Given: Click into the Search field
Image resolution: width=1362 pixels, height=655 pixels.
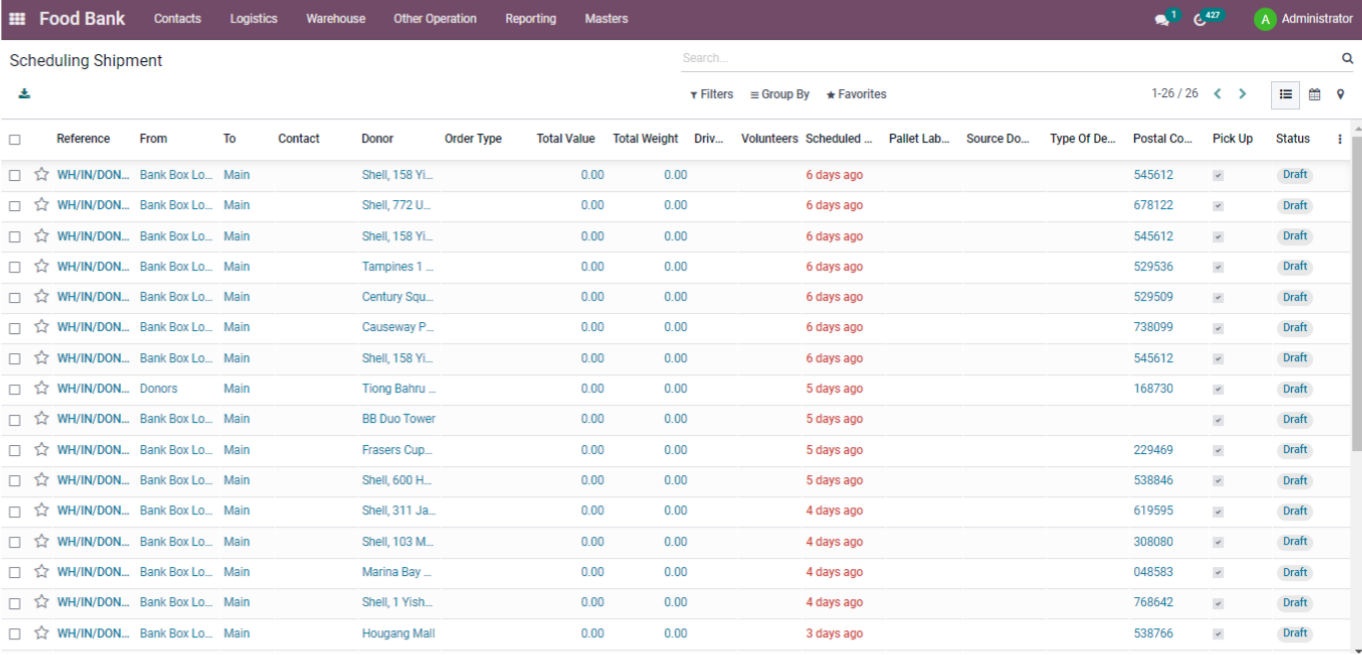Looking at the screenshot, I should point(1008,58).
